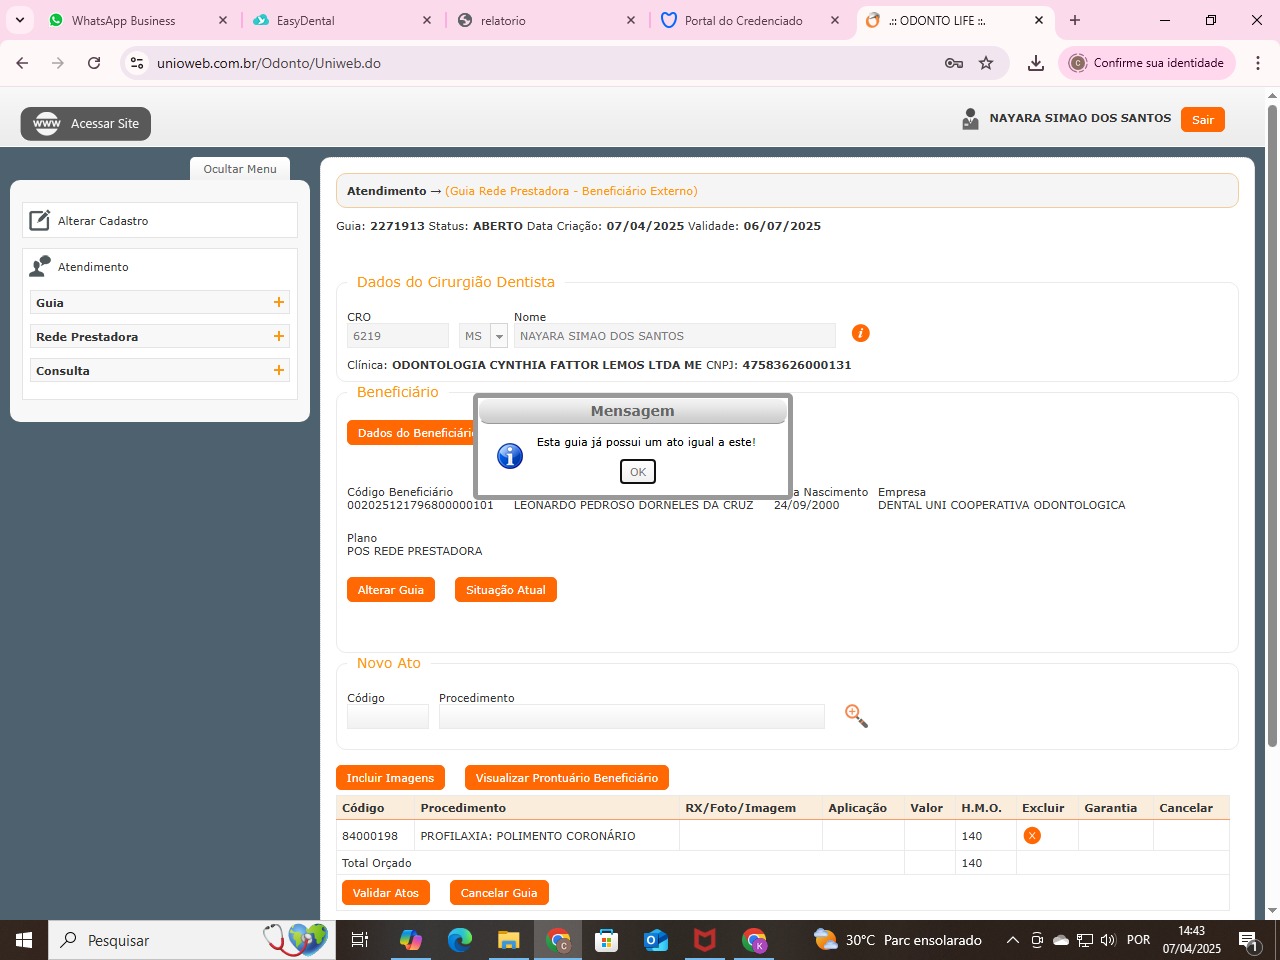Click the Código input field in Novo Ato
Viewport: 1280px width, 960px height.
pyautogui.click(x=387, y=717)
